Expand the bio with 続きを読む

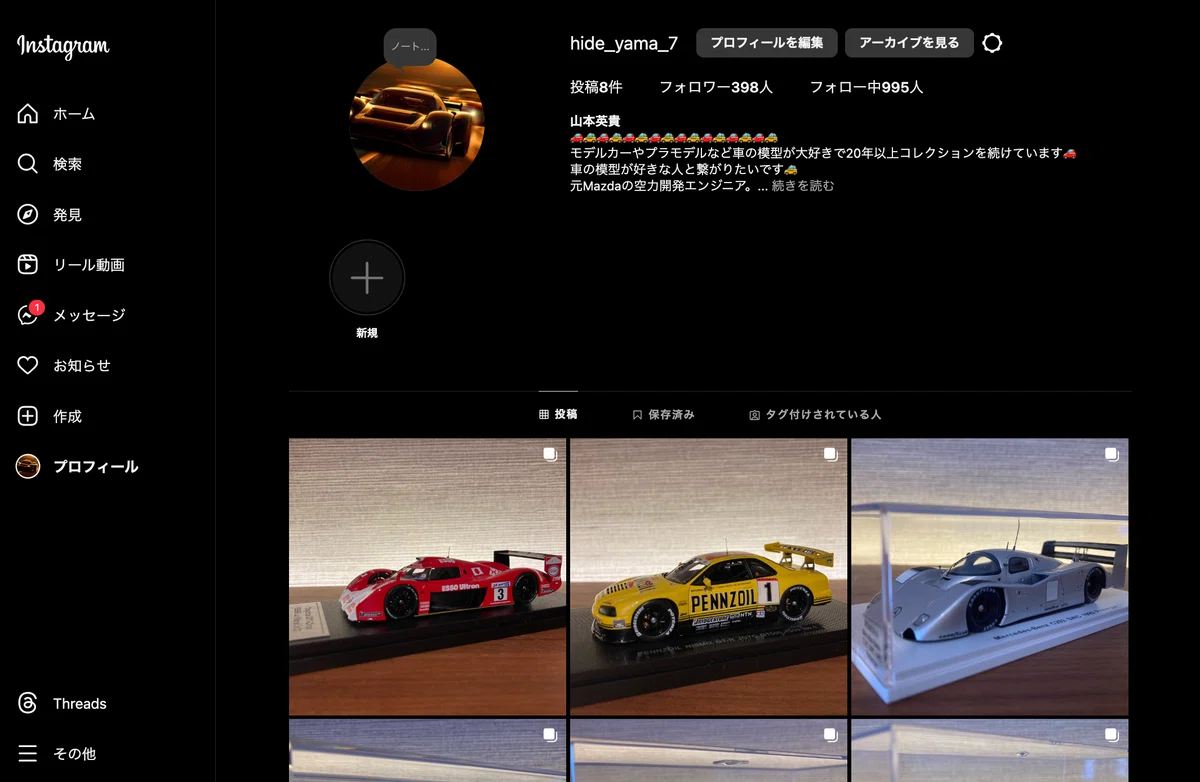803,186
